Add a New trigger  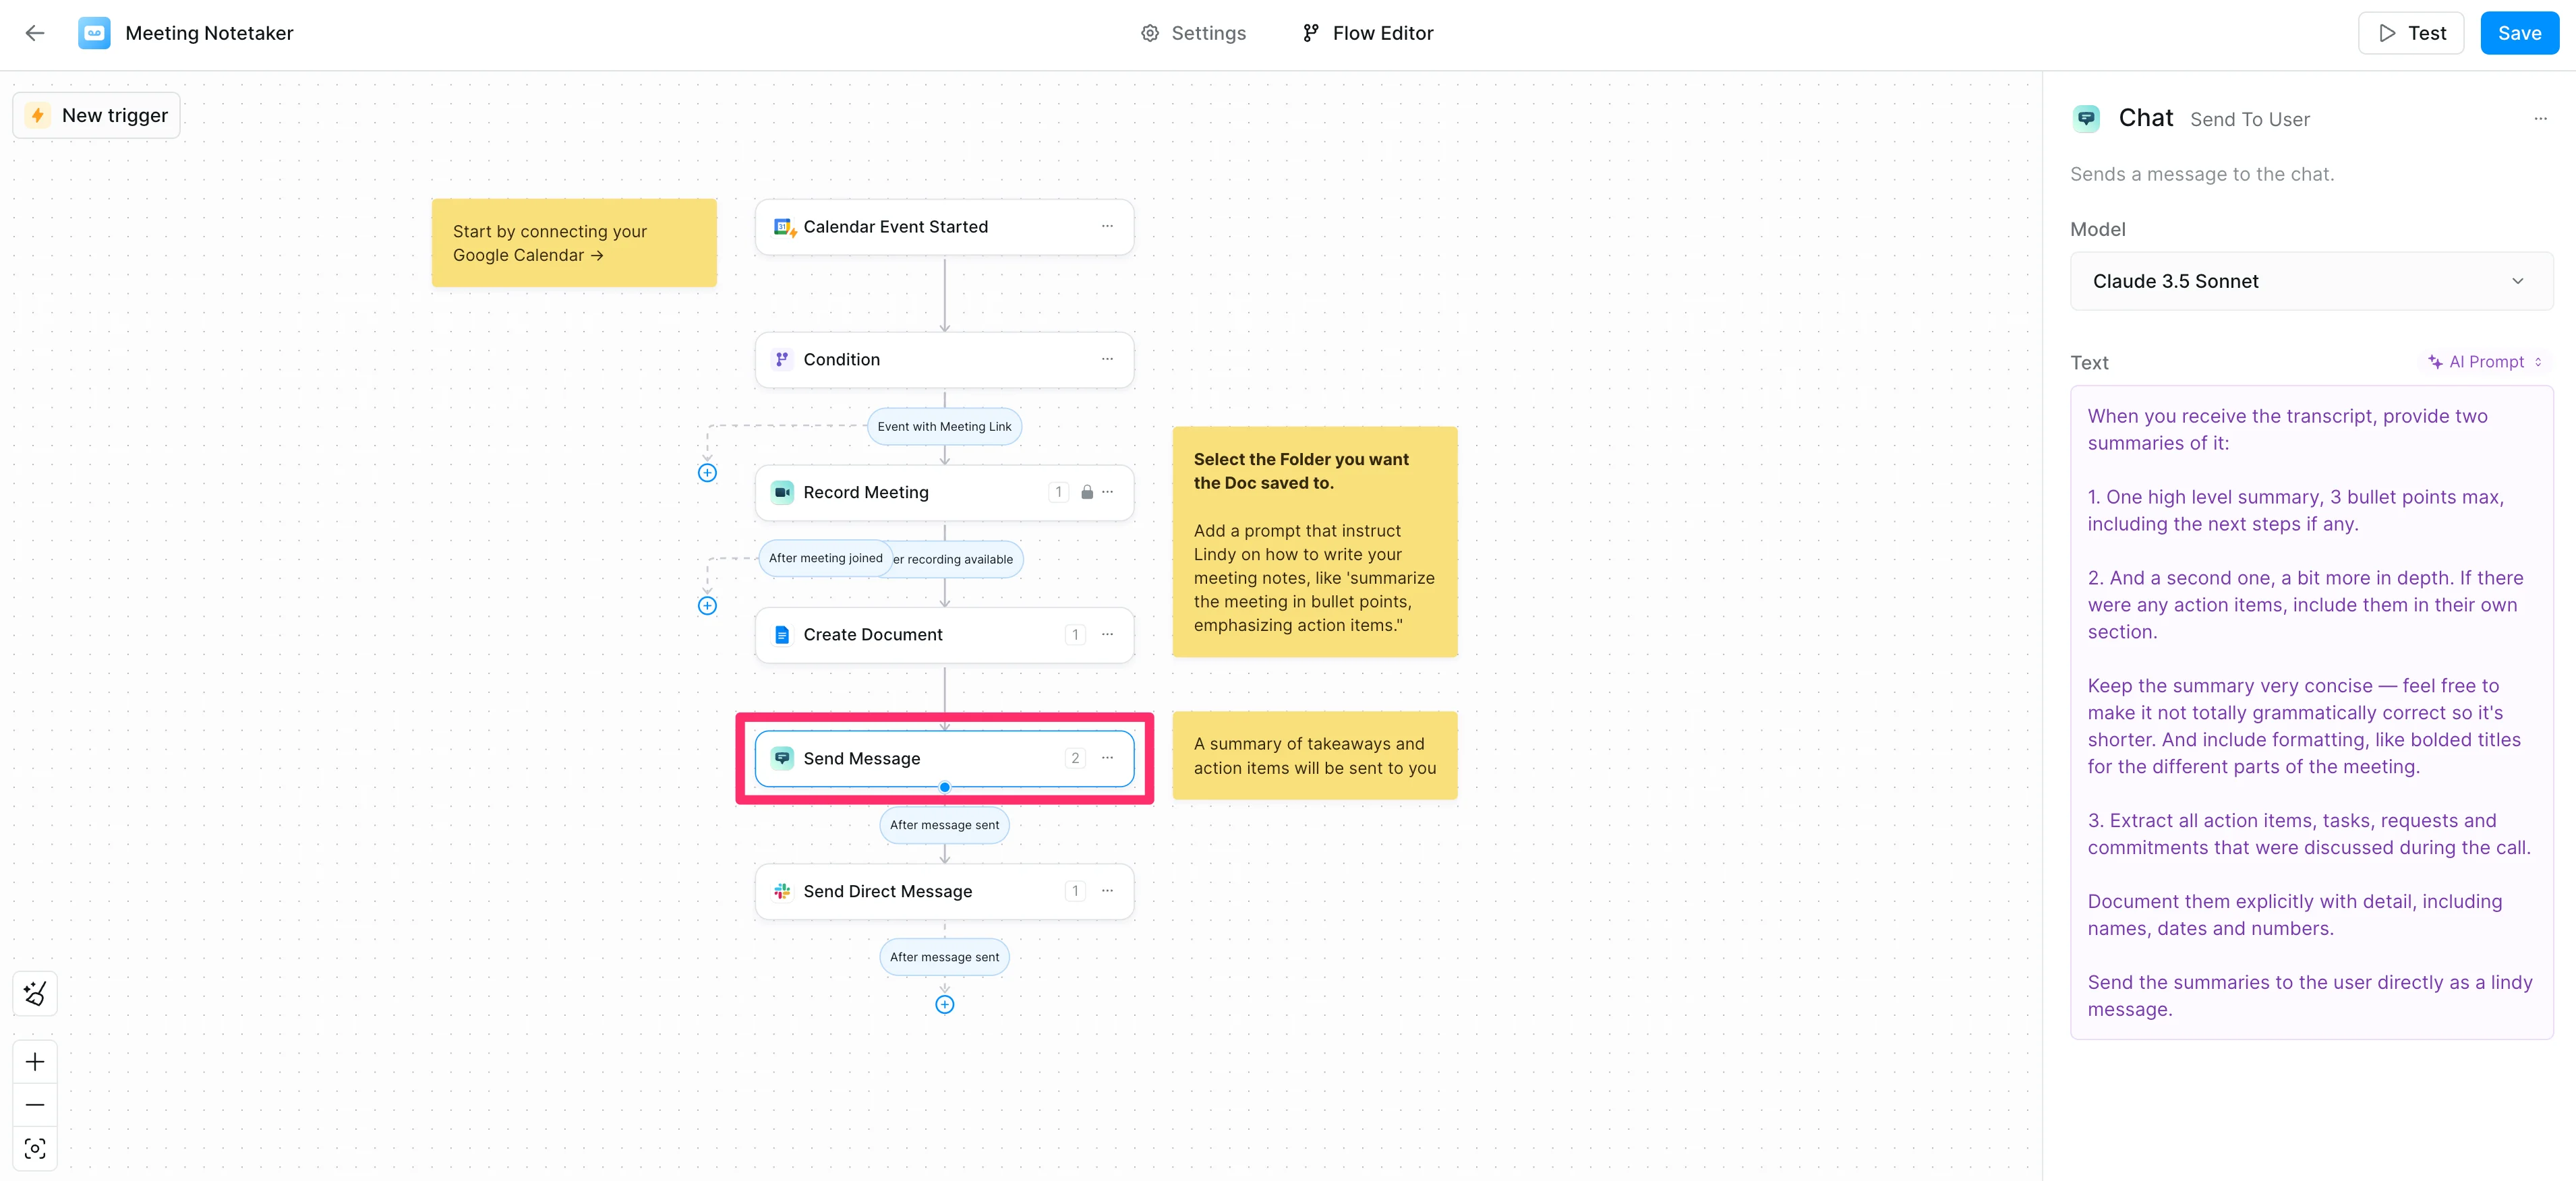point(97,116)
